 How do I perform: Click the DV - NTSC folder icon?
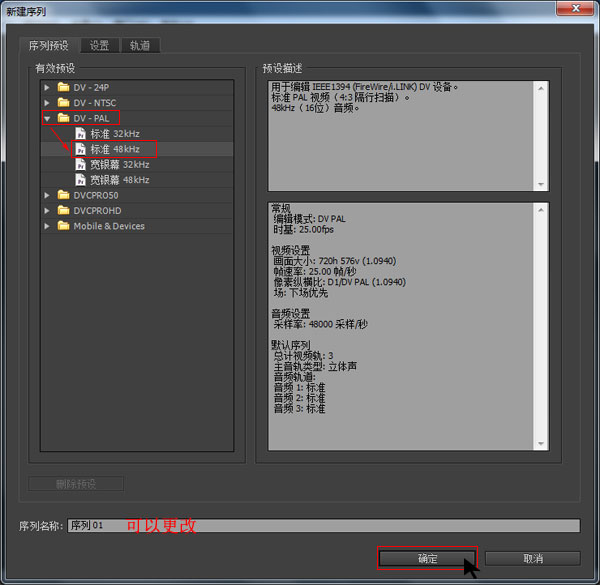[x=64, y=103]
